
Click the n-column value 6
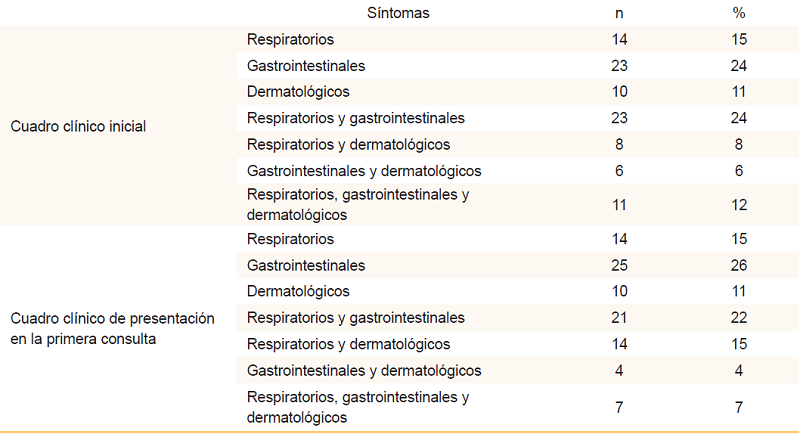(x=620, y=170)
